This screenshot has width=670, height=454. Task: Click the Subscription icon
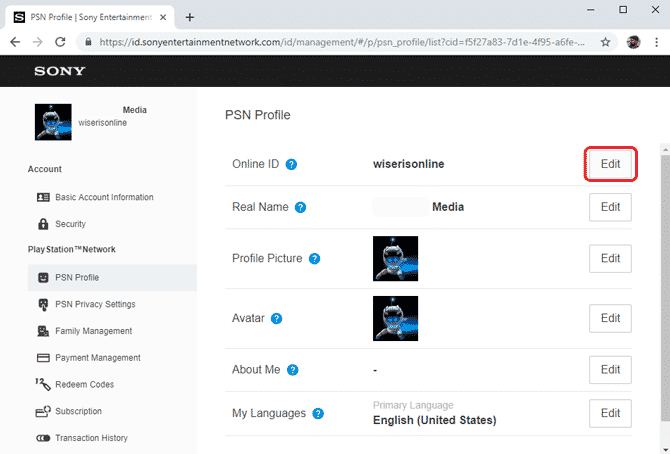coord(43,411)
